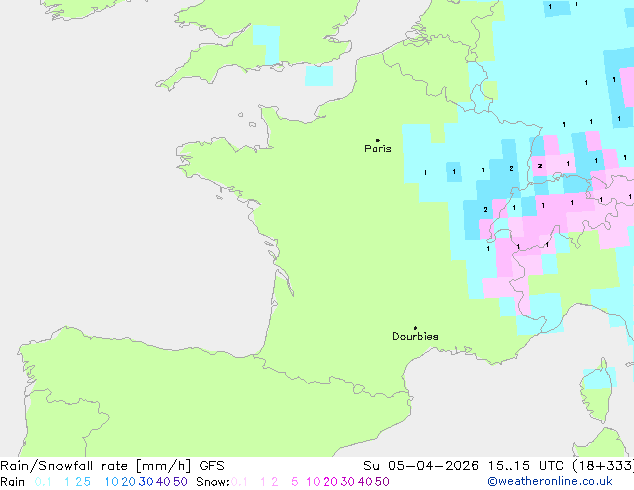Select the Snow legend 0.1 value

point(239,482)
